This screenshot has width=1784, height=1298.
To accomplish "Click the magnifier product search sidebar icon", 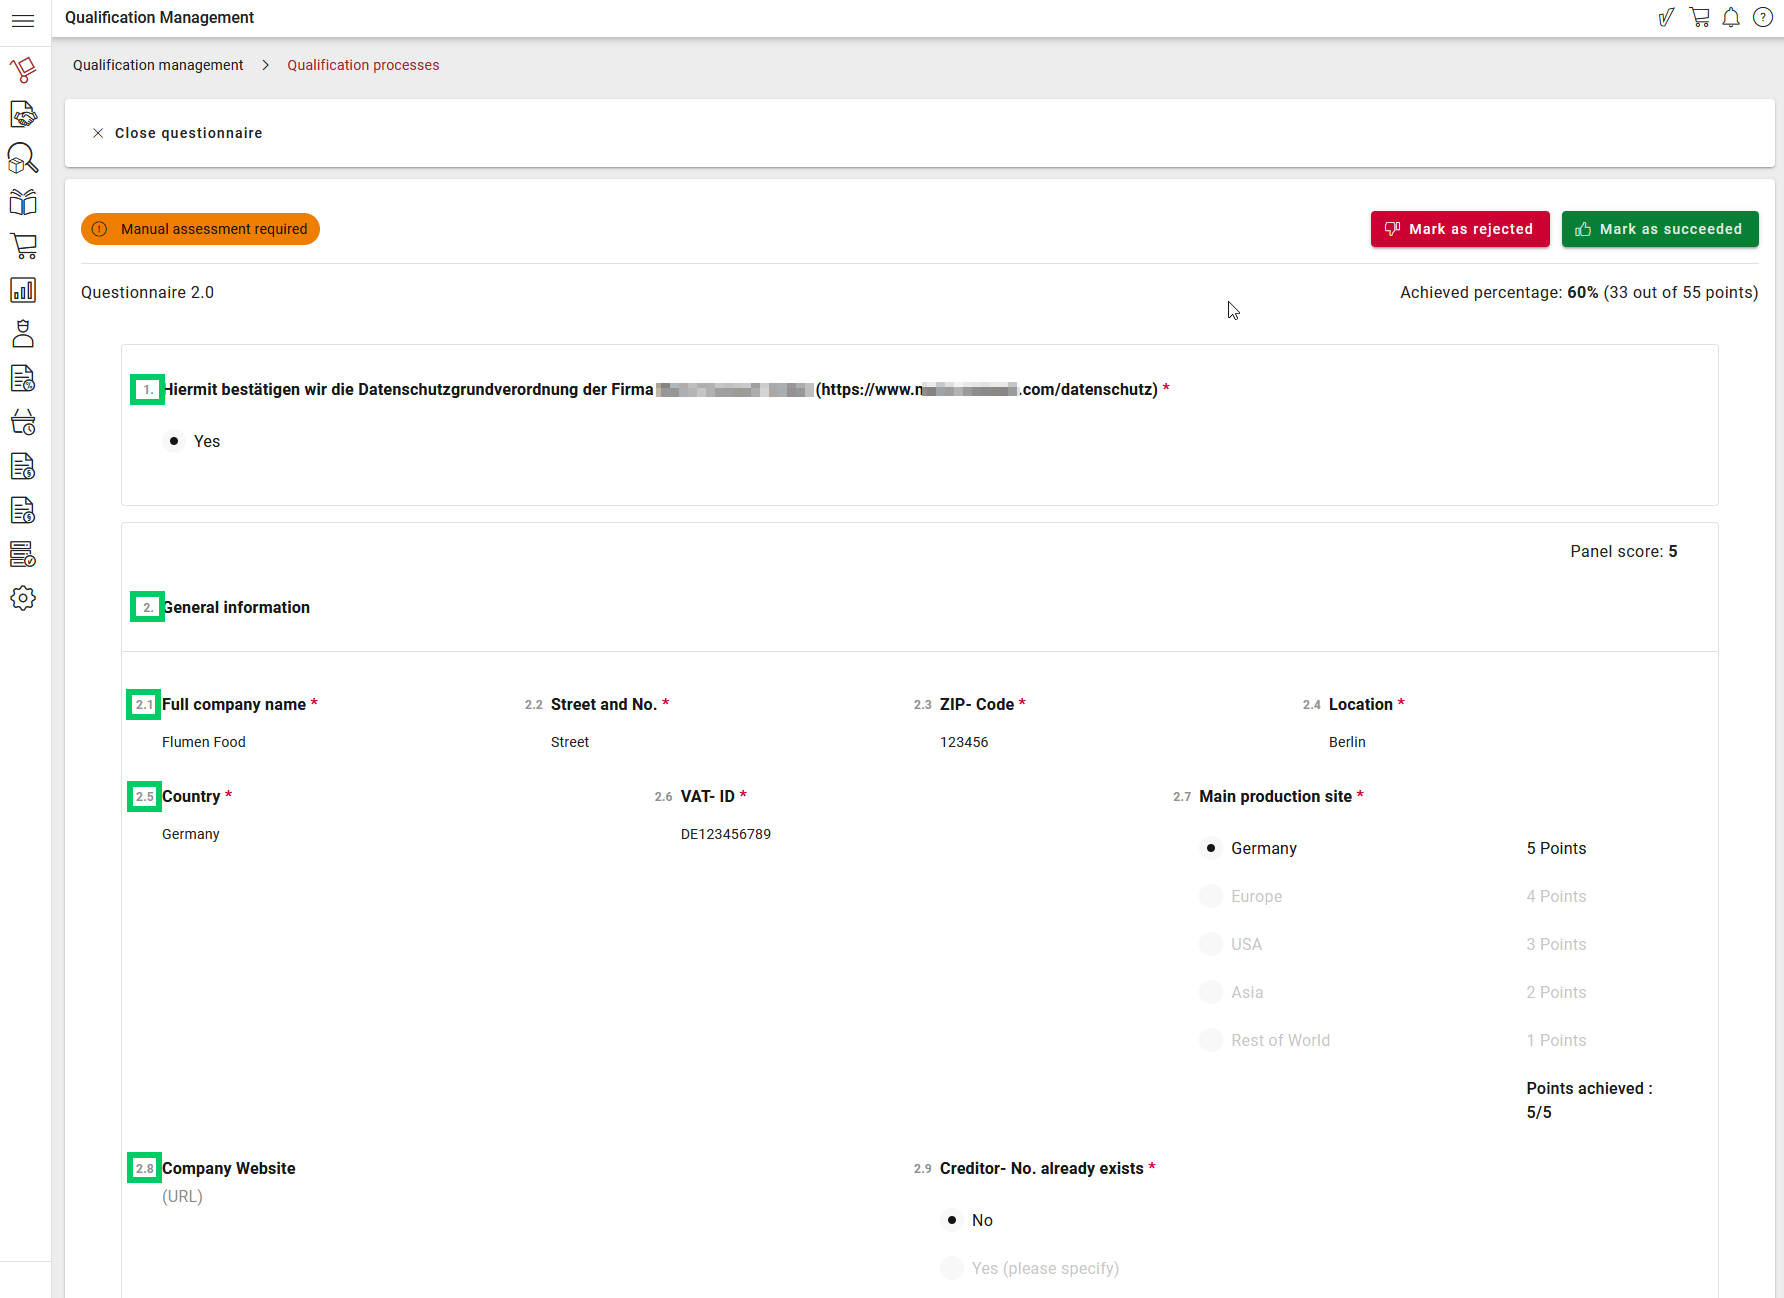I will [23, 158].
